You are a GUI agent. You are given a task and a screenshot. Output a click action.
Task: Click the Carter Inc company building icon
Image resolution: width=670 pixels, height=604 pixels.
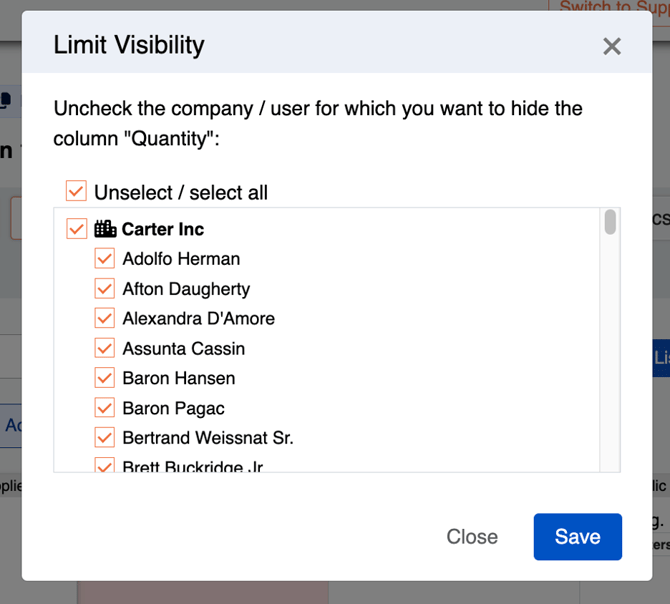(105, 229)
